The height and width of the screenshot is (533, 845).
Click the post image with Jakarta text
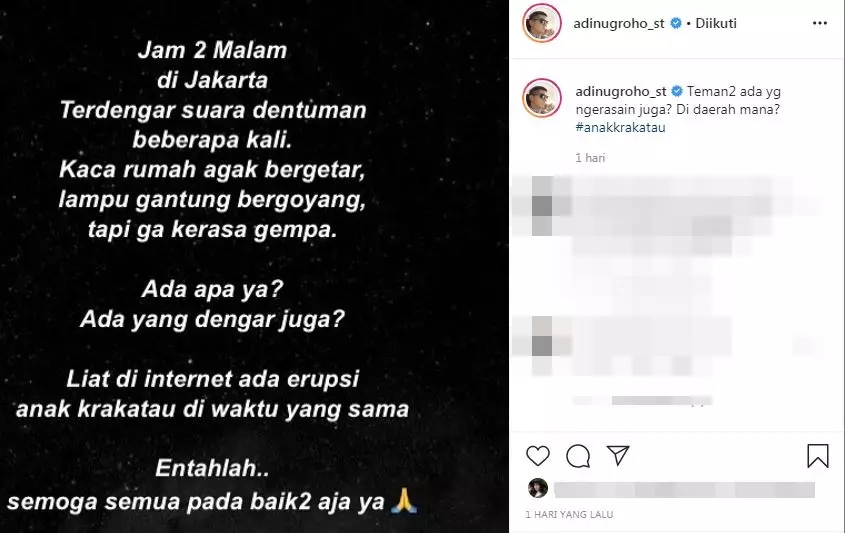pyautogui.click(x=254, y=266)
